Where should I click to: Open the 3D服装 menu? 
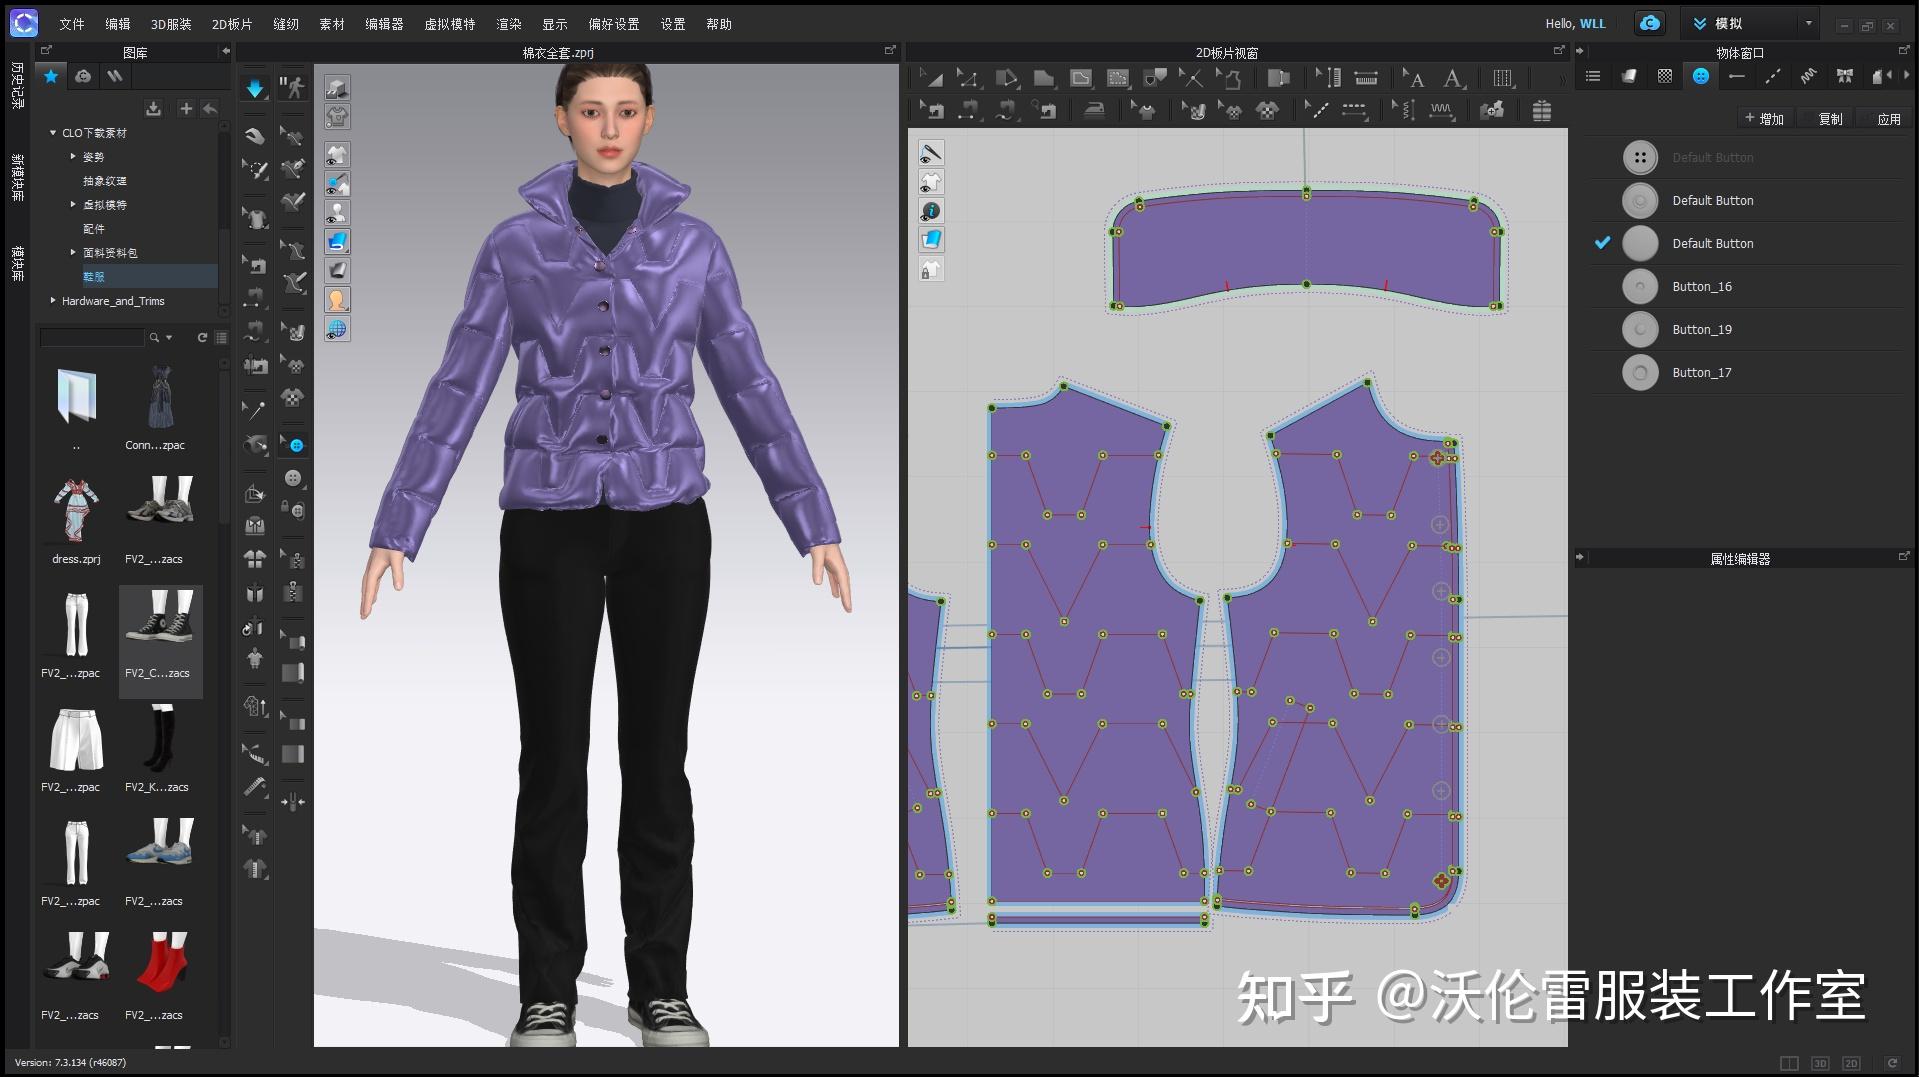[x=171, y=24]
